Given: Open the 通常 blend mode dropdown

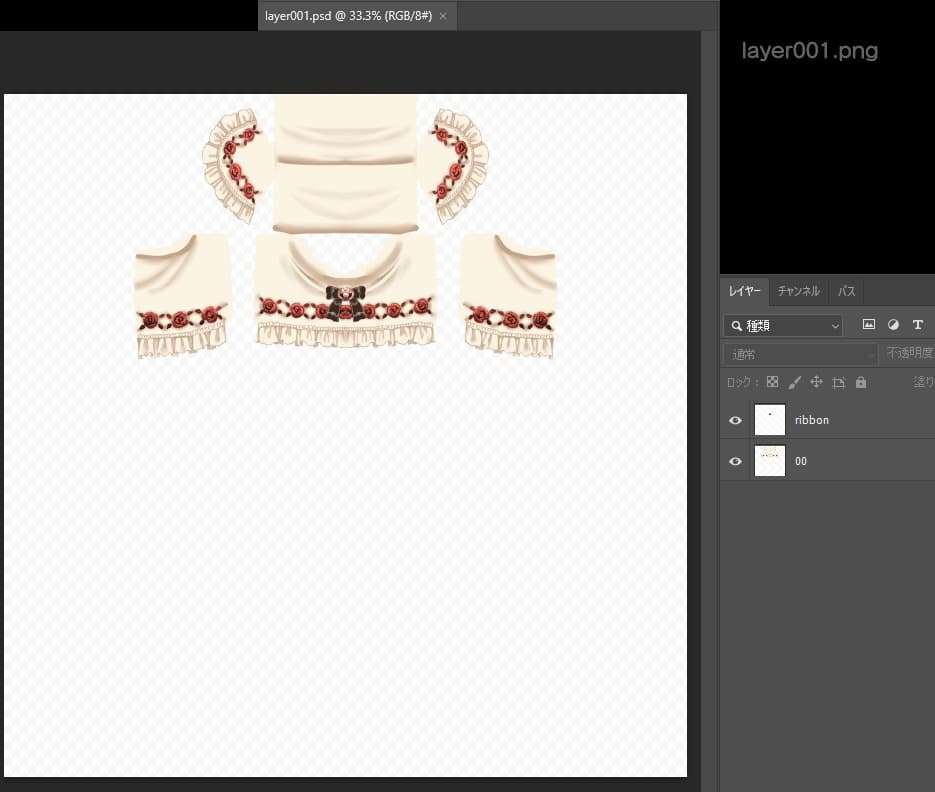Looking at the screenshot, I should click(x=799, y=354).
